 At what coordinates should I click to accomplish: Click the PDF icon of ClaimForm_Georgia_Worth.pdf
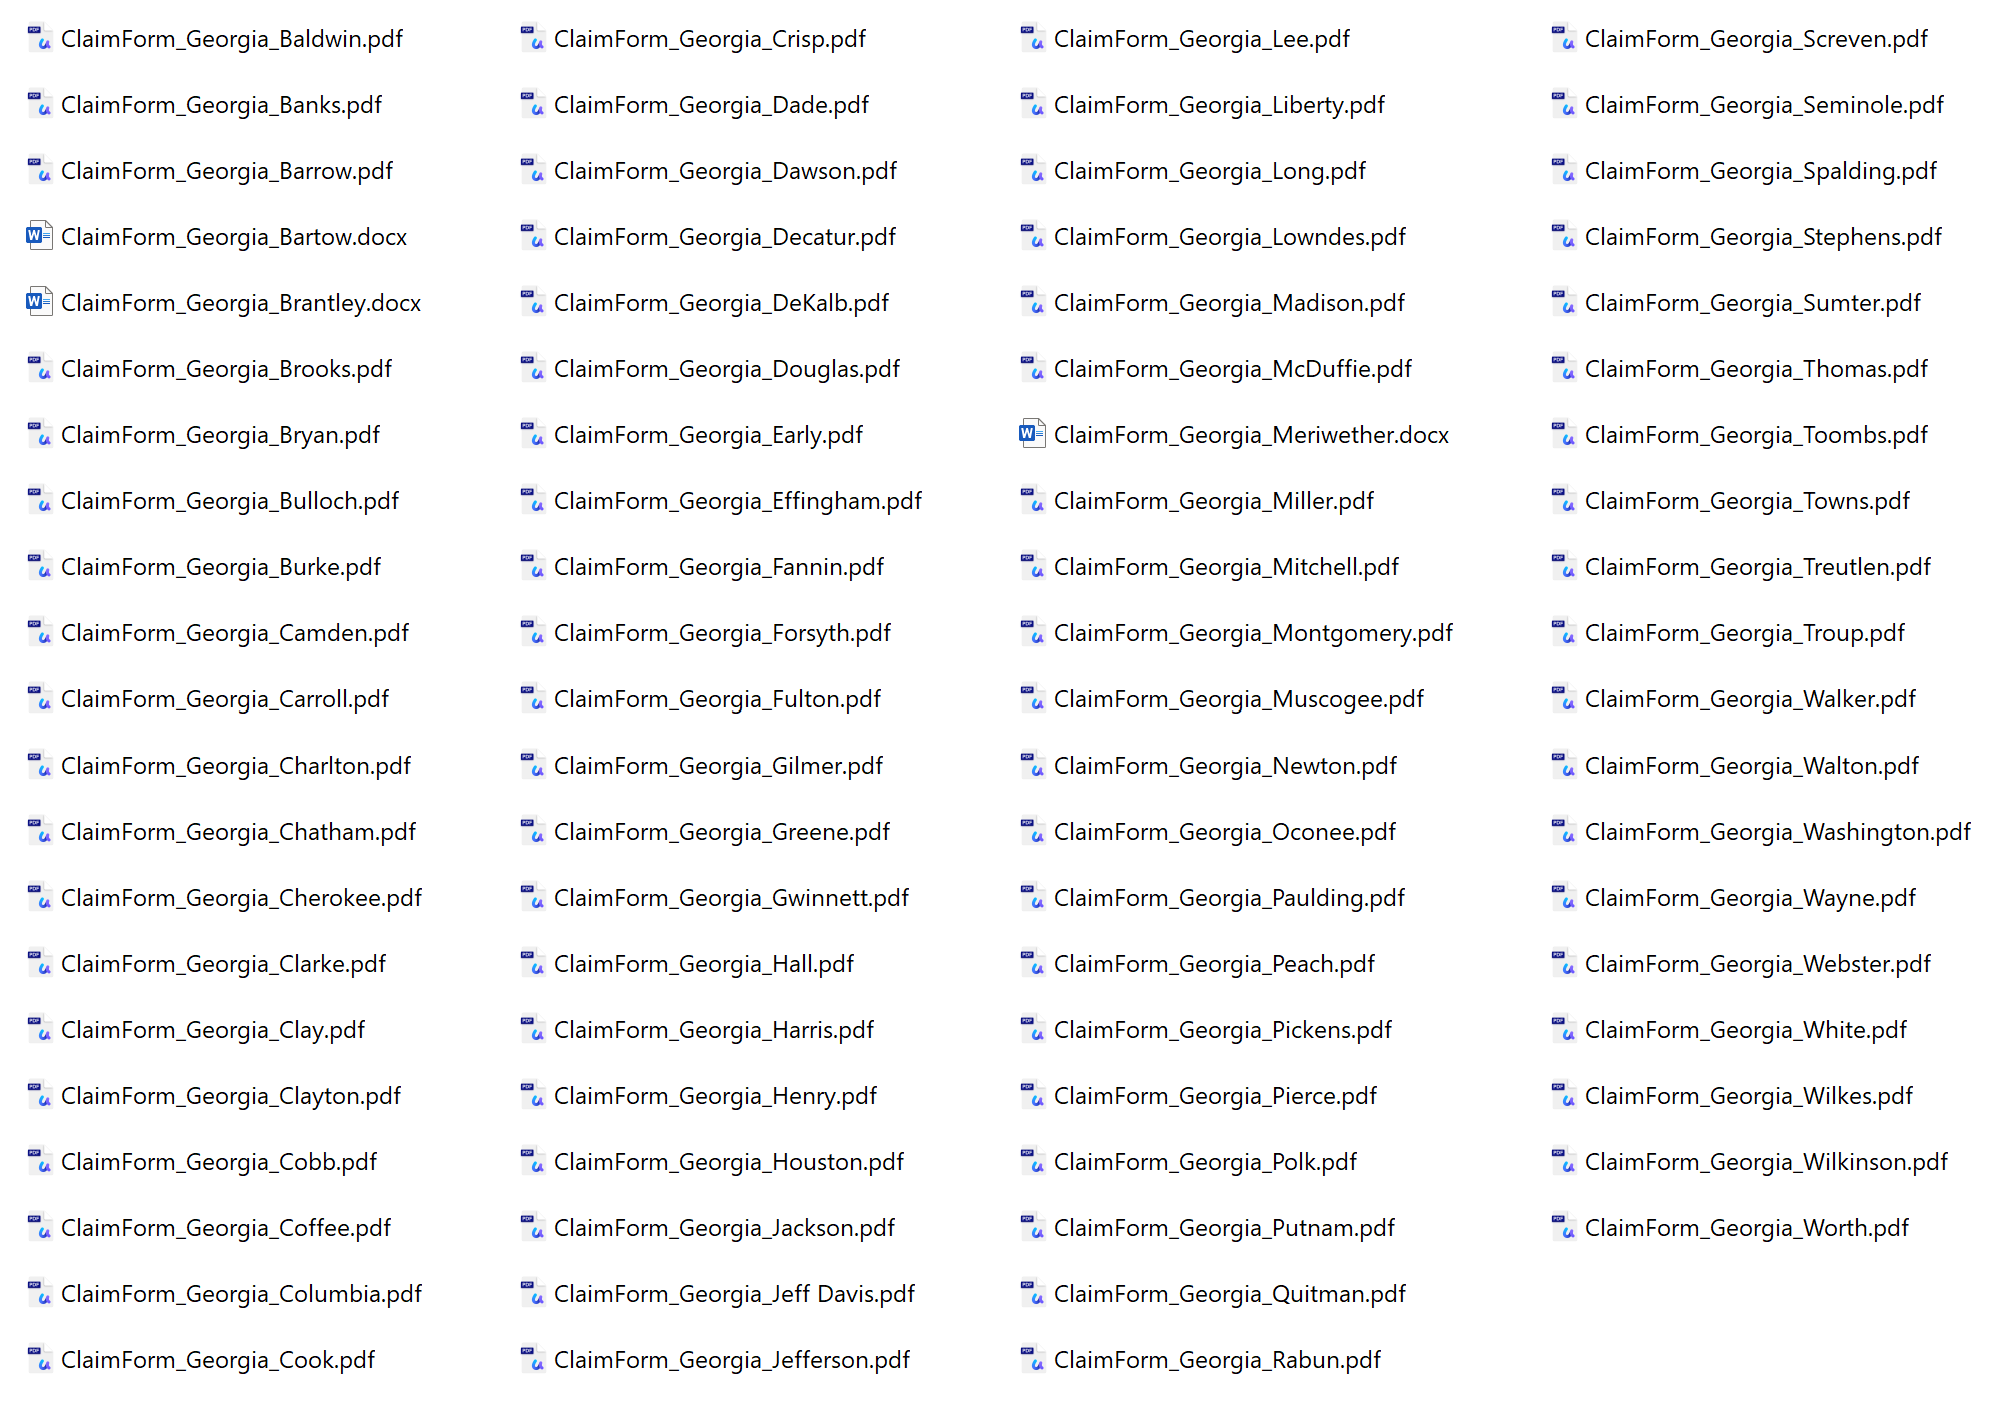[x=1563, y=1228]
